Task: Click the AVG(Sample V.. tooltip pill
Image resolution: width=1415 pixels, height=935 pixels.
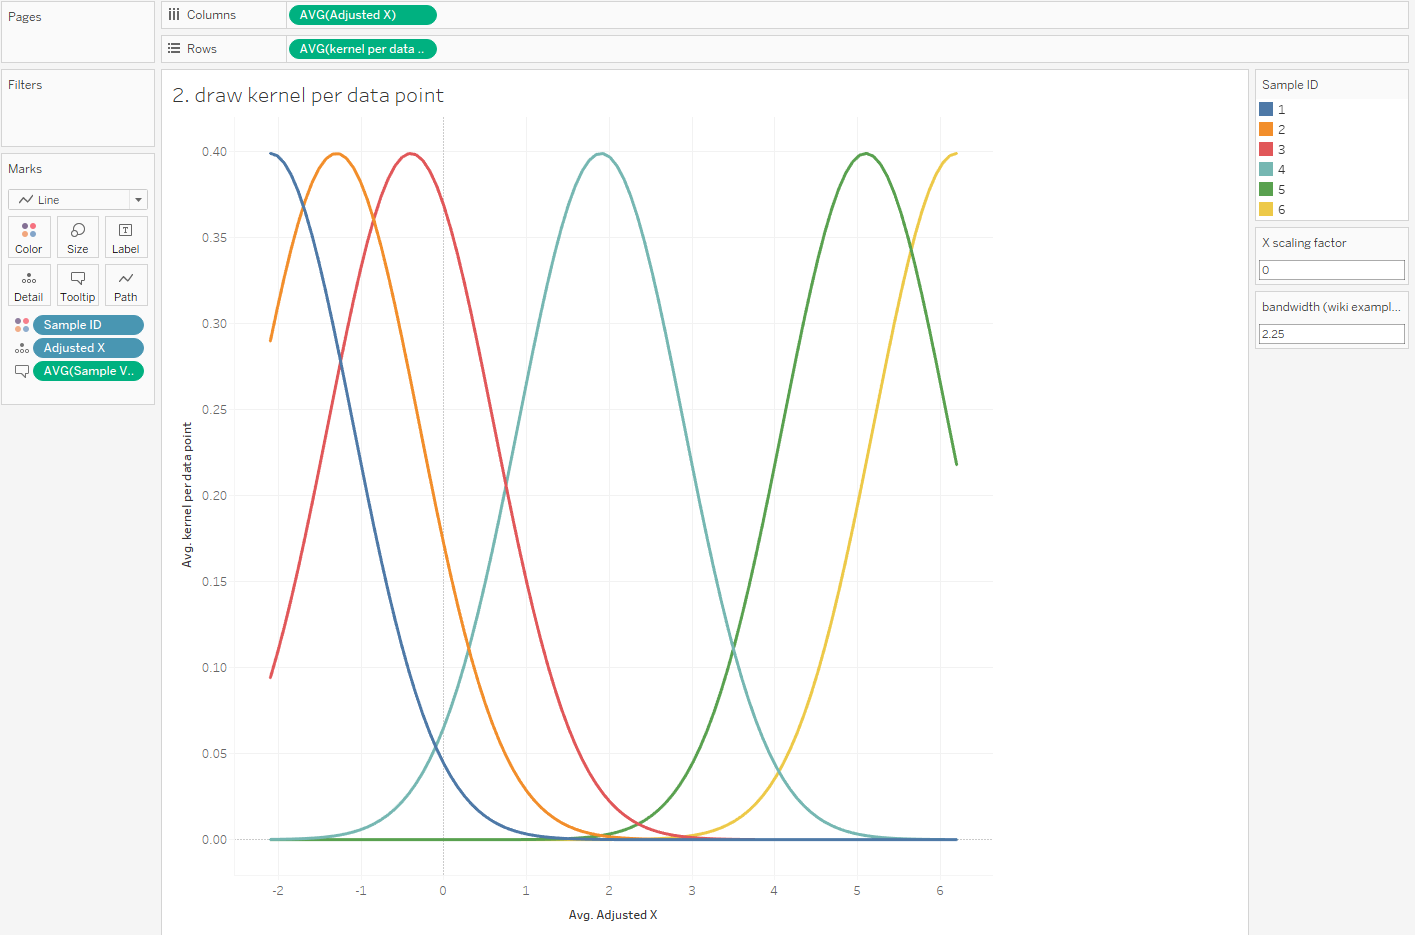Action: click(88, 371)
